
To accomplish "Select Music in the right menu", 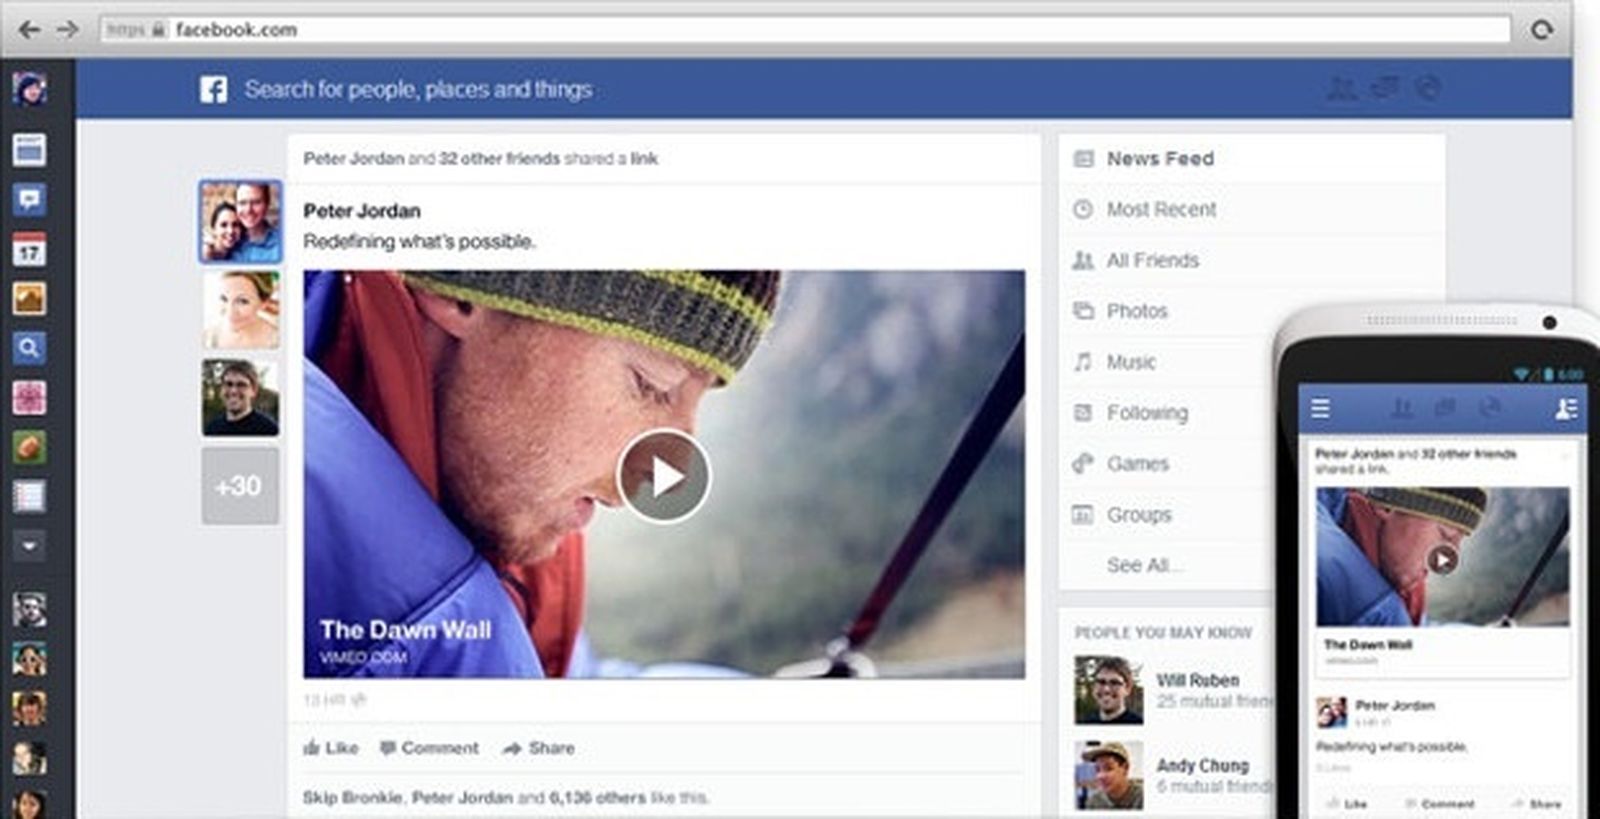I will pos(1131,362).
